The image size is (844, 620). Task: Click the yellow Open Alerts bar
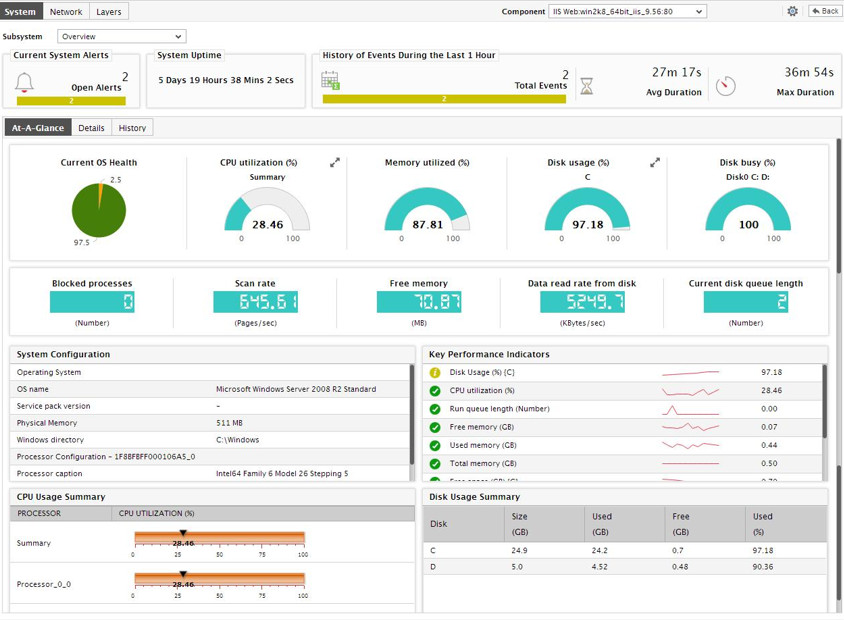pos(71,101)
